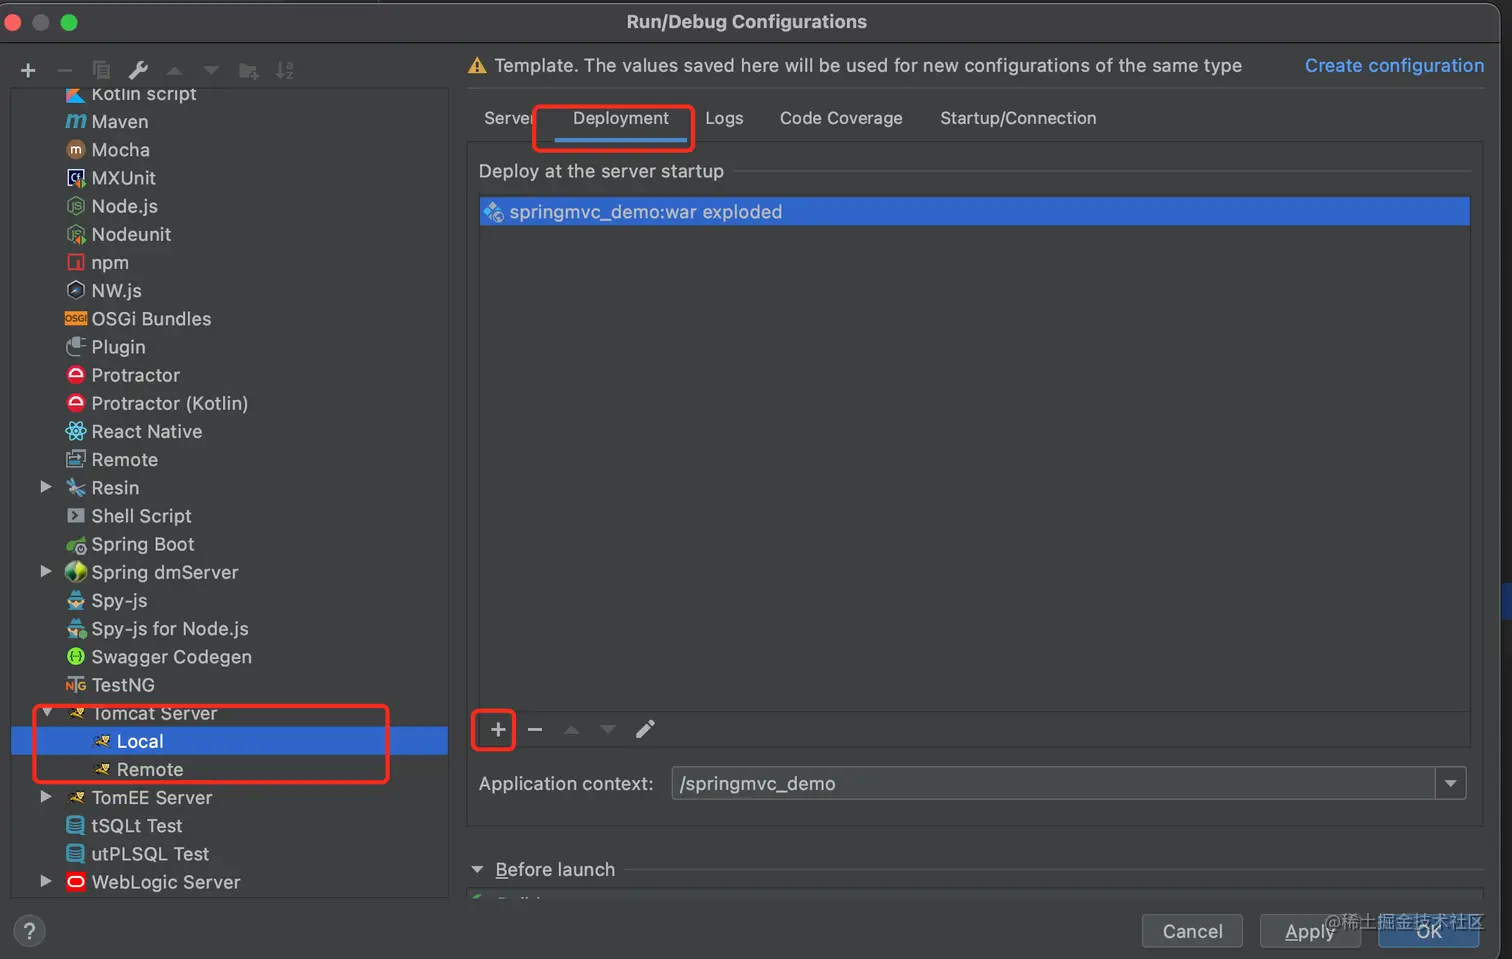
Task: Move deployment artifact up
Action: [571, 729]
